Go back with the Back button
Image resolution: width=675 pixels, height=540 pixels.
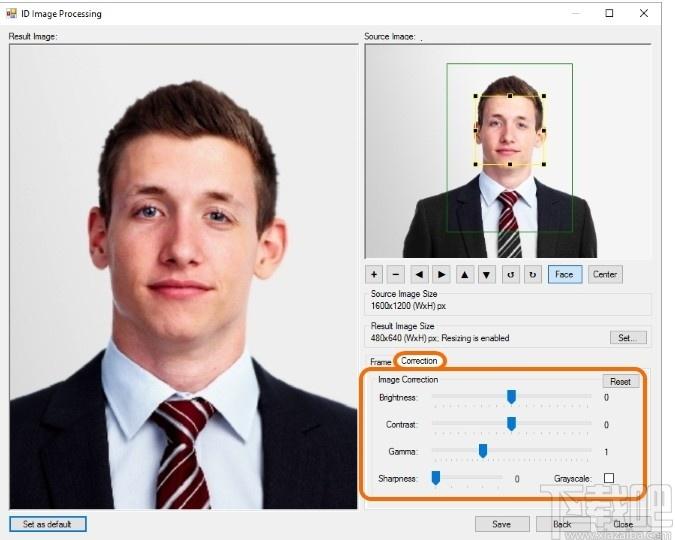[x=562, y=524]
